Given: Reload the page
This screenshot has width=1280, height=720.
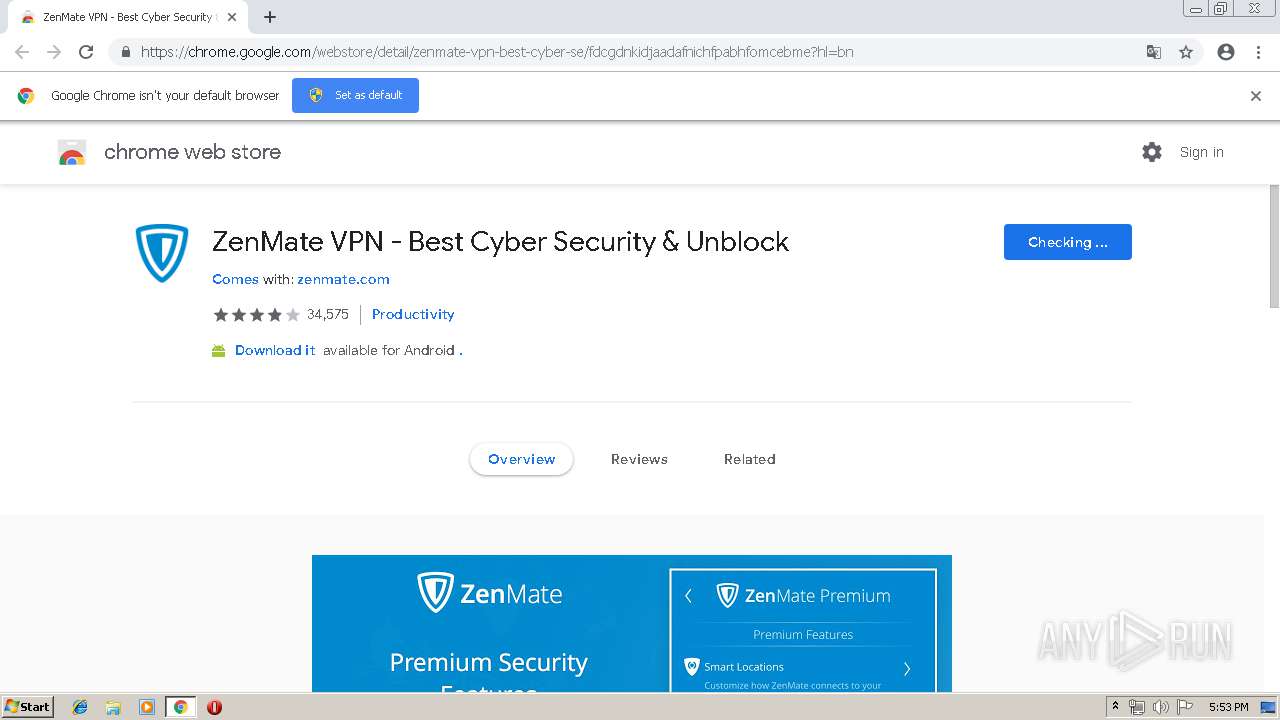Looking at the screenshot, I should point(86,52).
